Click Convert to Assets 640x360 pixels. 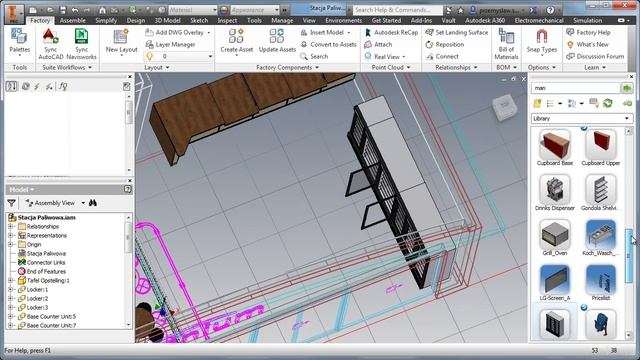click(x=329, y=44)
